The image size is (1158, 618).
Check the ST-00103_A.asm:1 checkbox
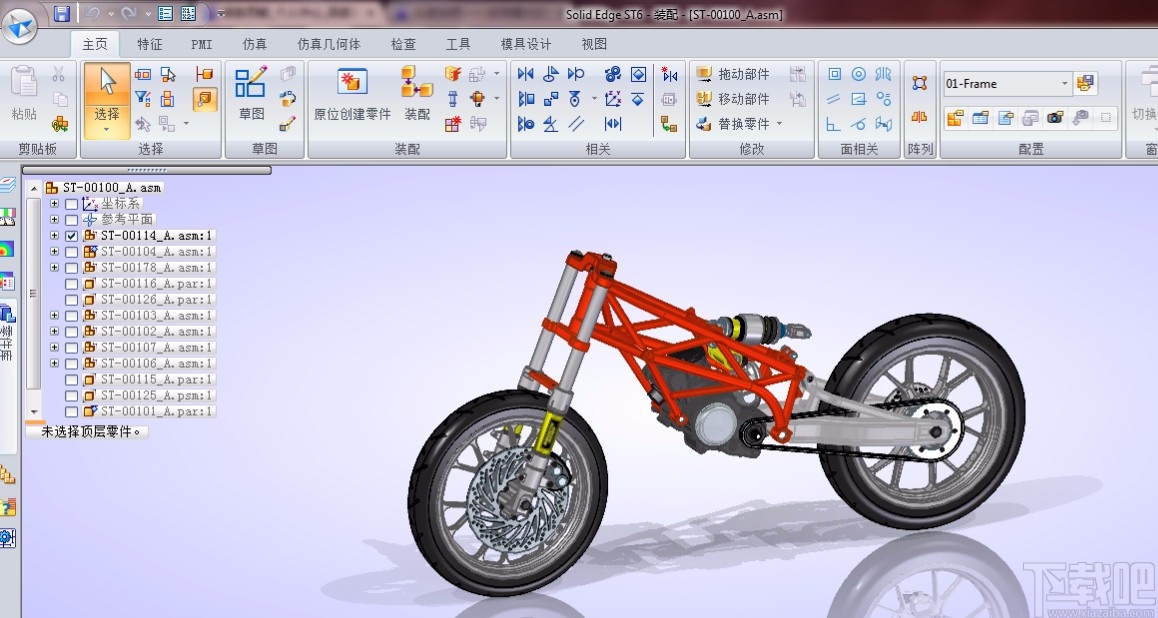coord(72,316)
